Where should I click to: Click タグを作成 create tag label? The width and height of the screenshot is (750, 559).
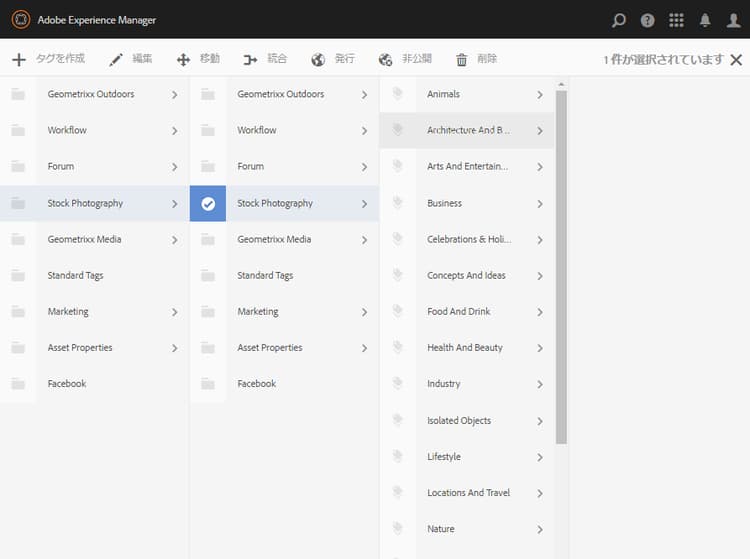click(60, 58)
